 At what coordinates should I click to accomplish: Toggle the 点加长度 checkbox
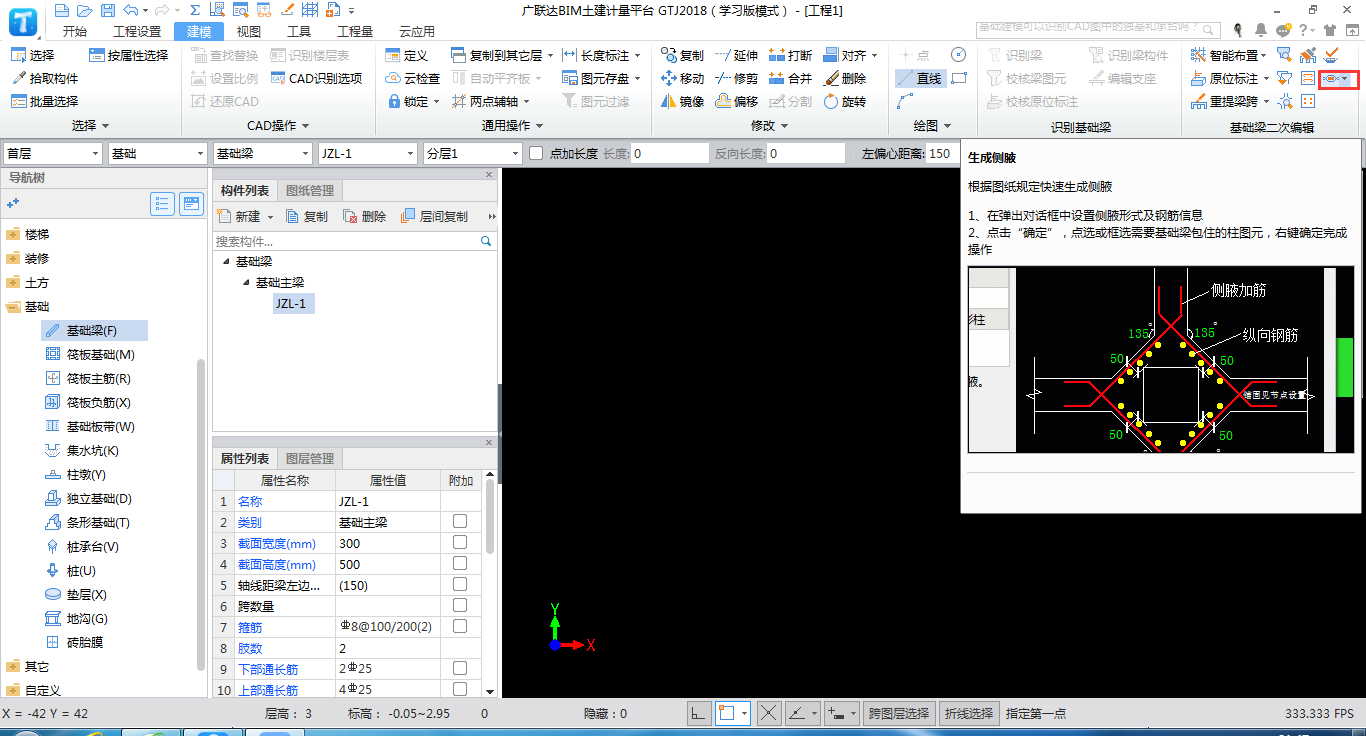coord(536,153)
